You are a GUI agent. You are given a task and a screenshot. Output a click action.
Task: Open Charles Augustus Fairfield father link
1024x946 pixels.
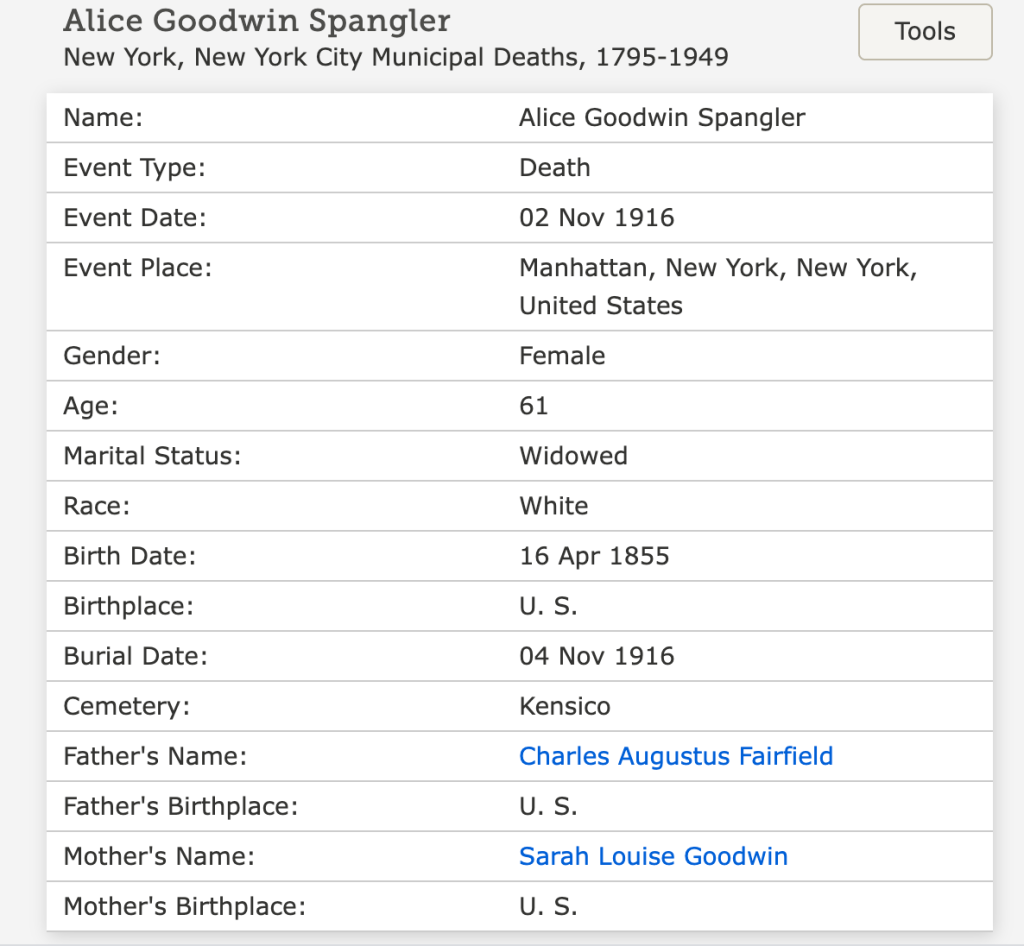676,756
